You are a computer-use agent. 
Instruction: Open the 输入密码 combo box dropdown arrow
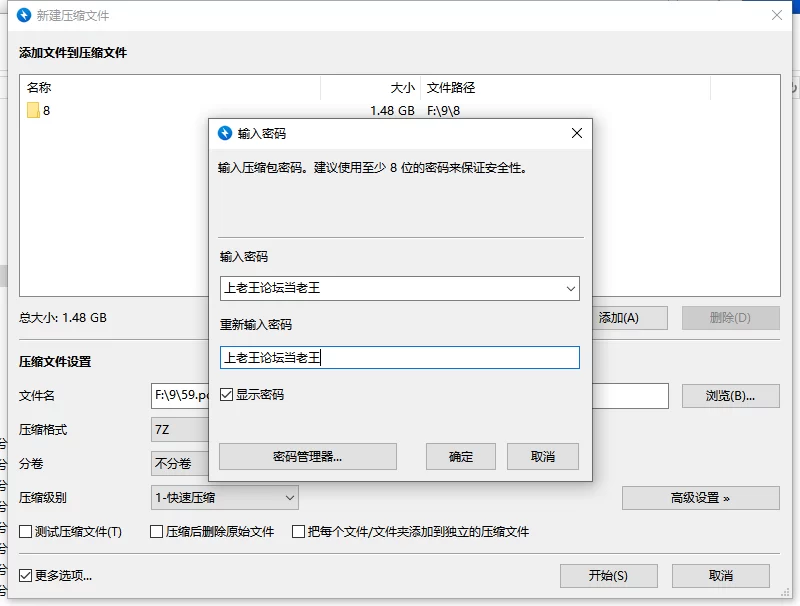[x=570, y=289]
